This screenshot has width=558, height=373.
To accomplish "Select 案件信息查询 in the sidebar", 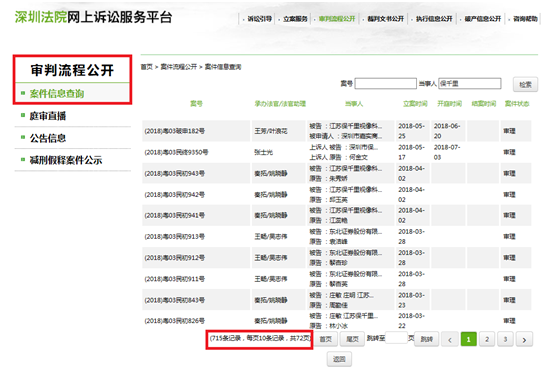I will tap(57, 94).
